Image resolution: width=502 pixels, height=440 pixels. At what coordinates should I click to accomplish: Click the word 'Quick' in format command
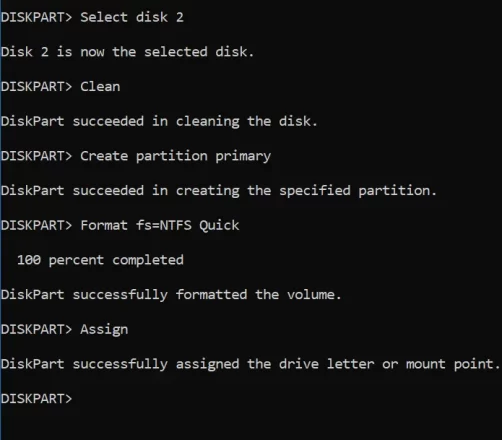tap(219, 226)
